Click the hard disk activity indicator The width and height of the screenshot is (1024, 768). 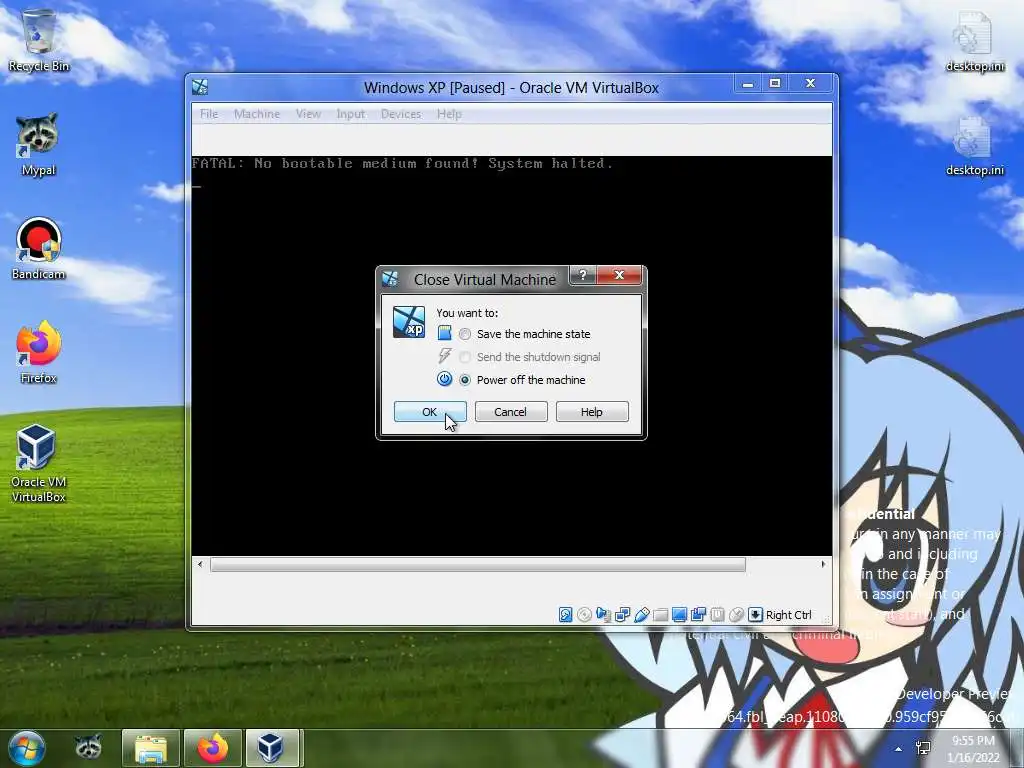click(x=566, y=615)
